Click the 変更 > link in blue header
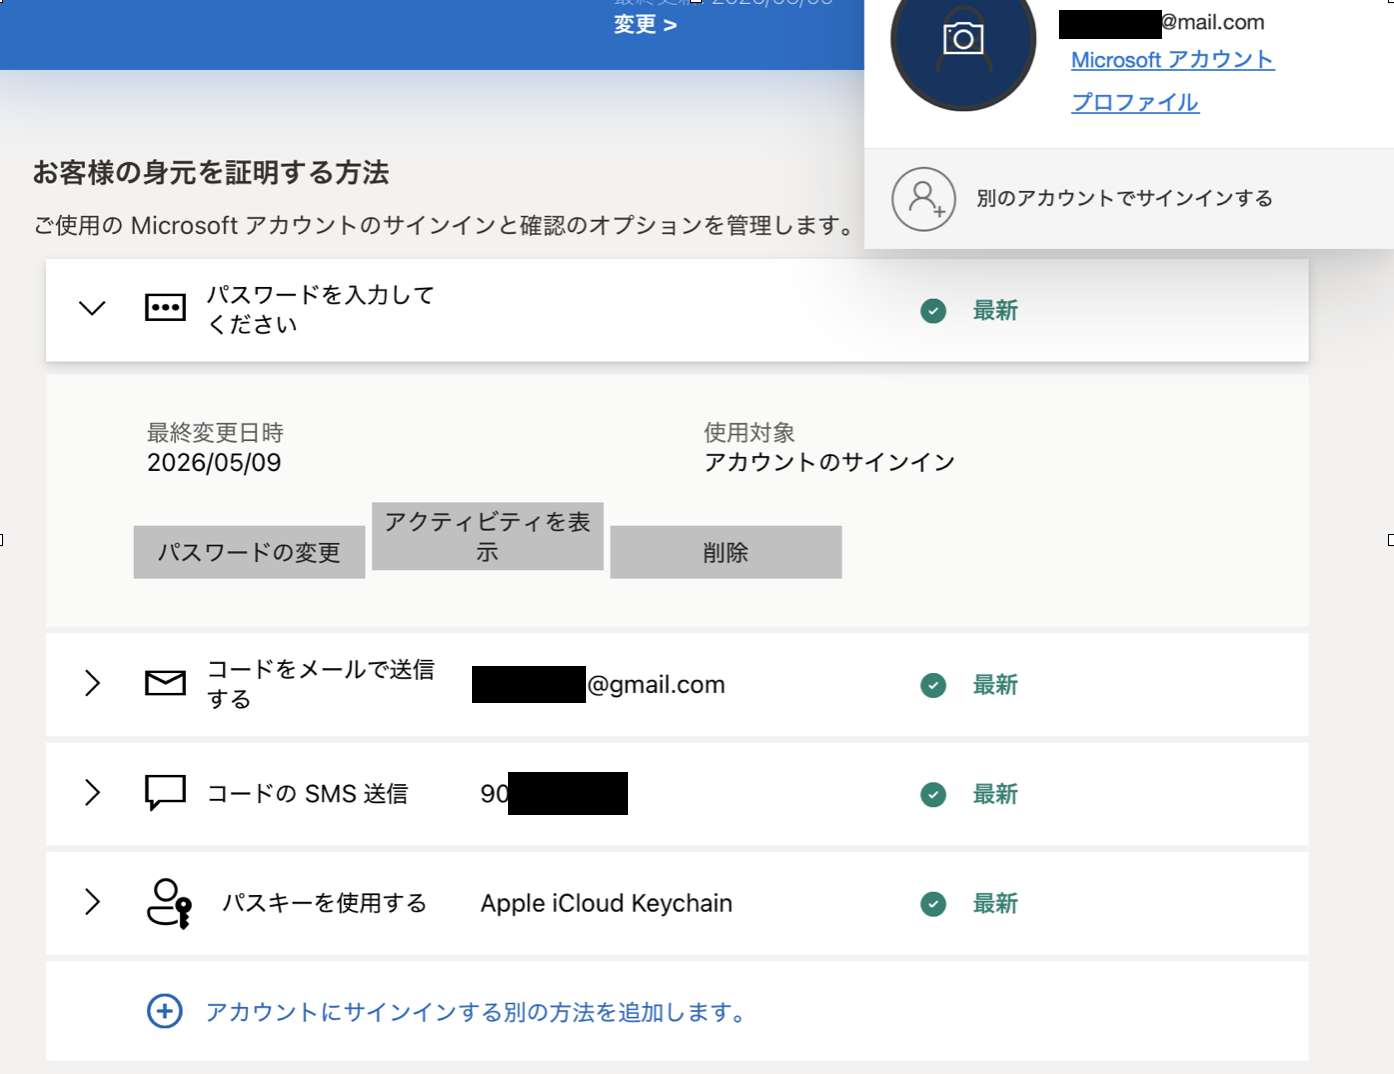This screenshot has width=1394, height=1074. (x=645, y=24)
